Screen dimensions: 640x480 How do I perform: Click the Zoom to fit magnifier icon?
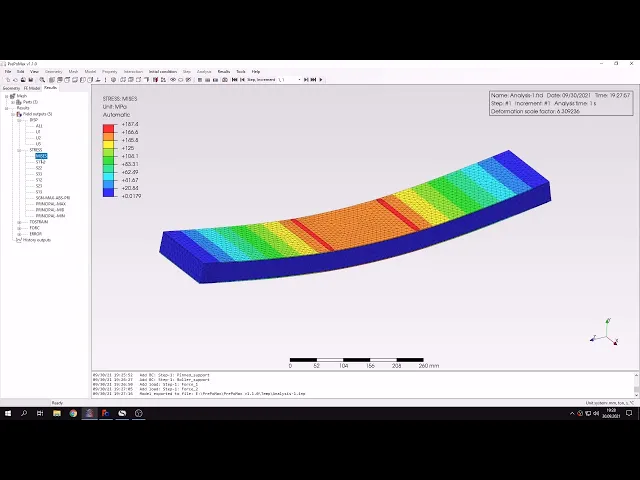click(42, 80)
